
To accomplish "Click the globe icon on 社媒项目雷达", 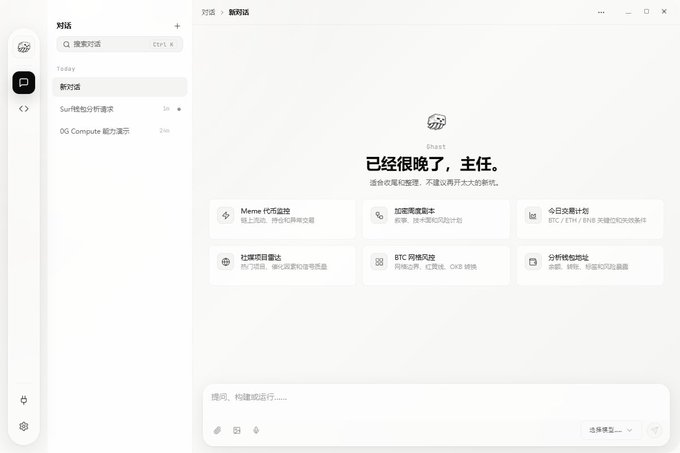I will coord(226,262).
